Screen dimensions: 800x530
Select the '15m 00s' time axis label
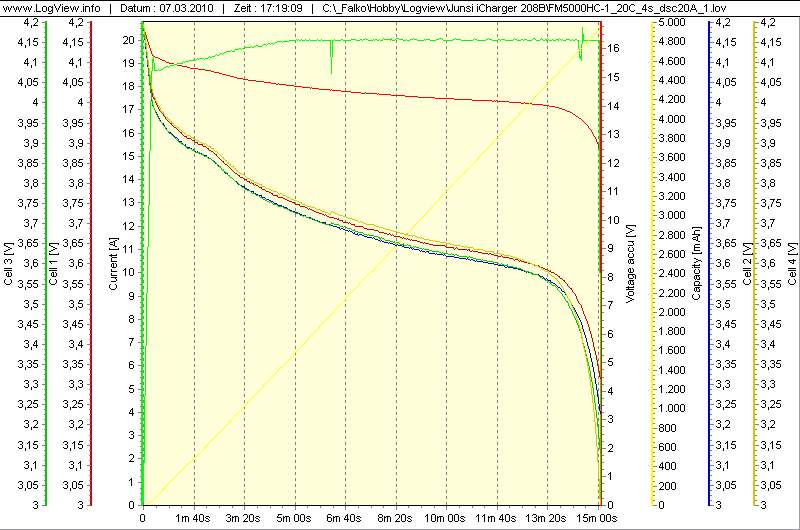click(596, 518)
